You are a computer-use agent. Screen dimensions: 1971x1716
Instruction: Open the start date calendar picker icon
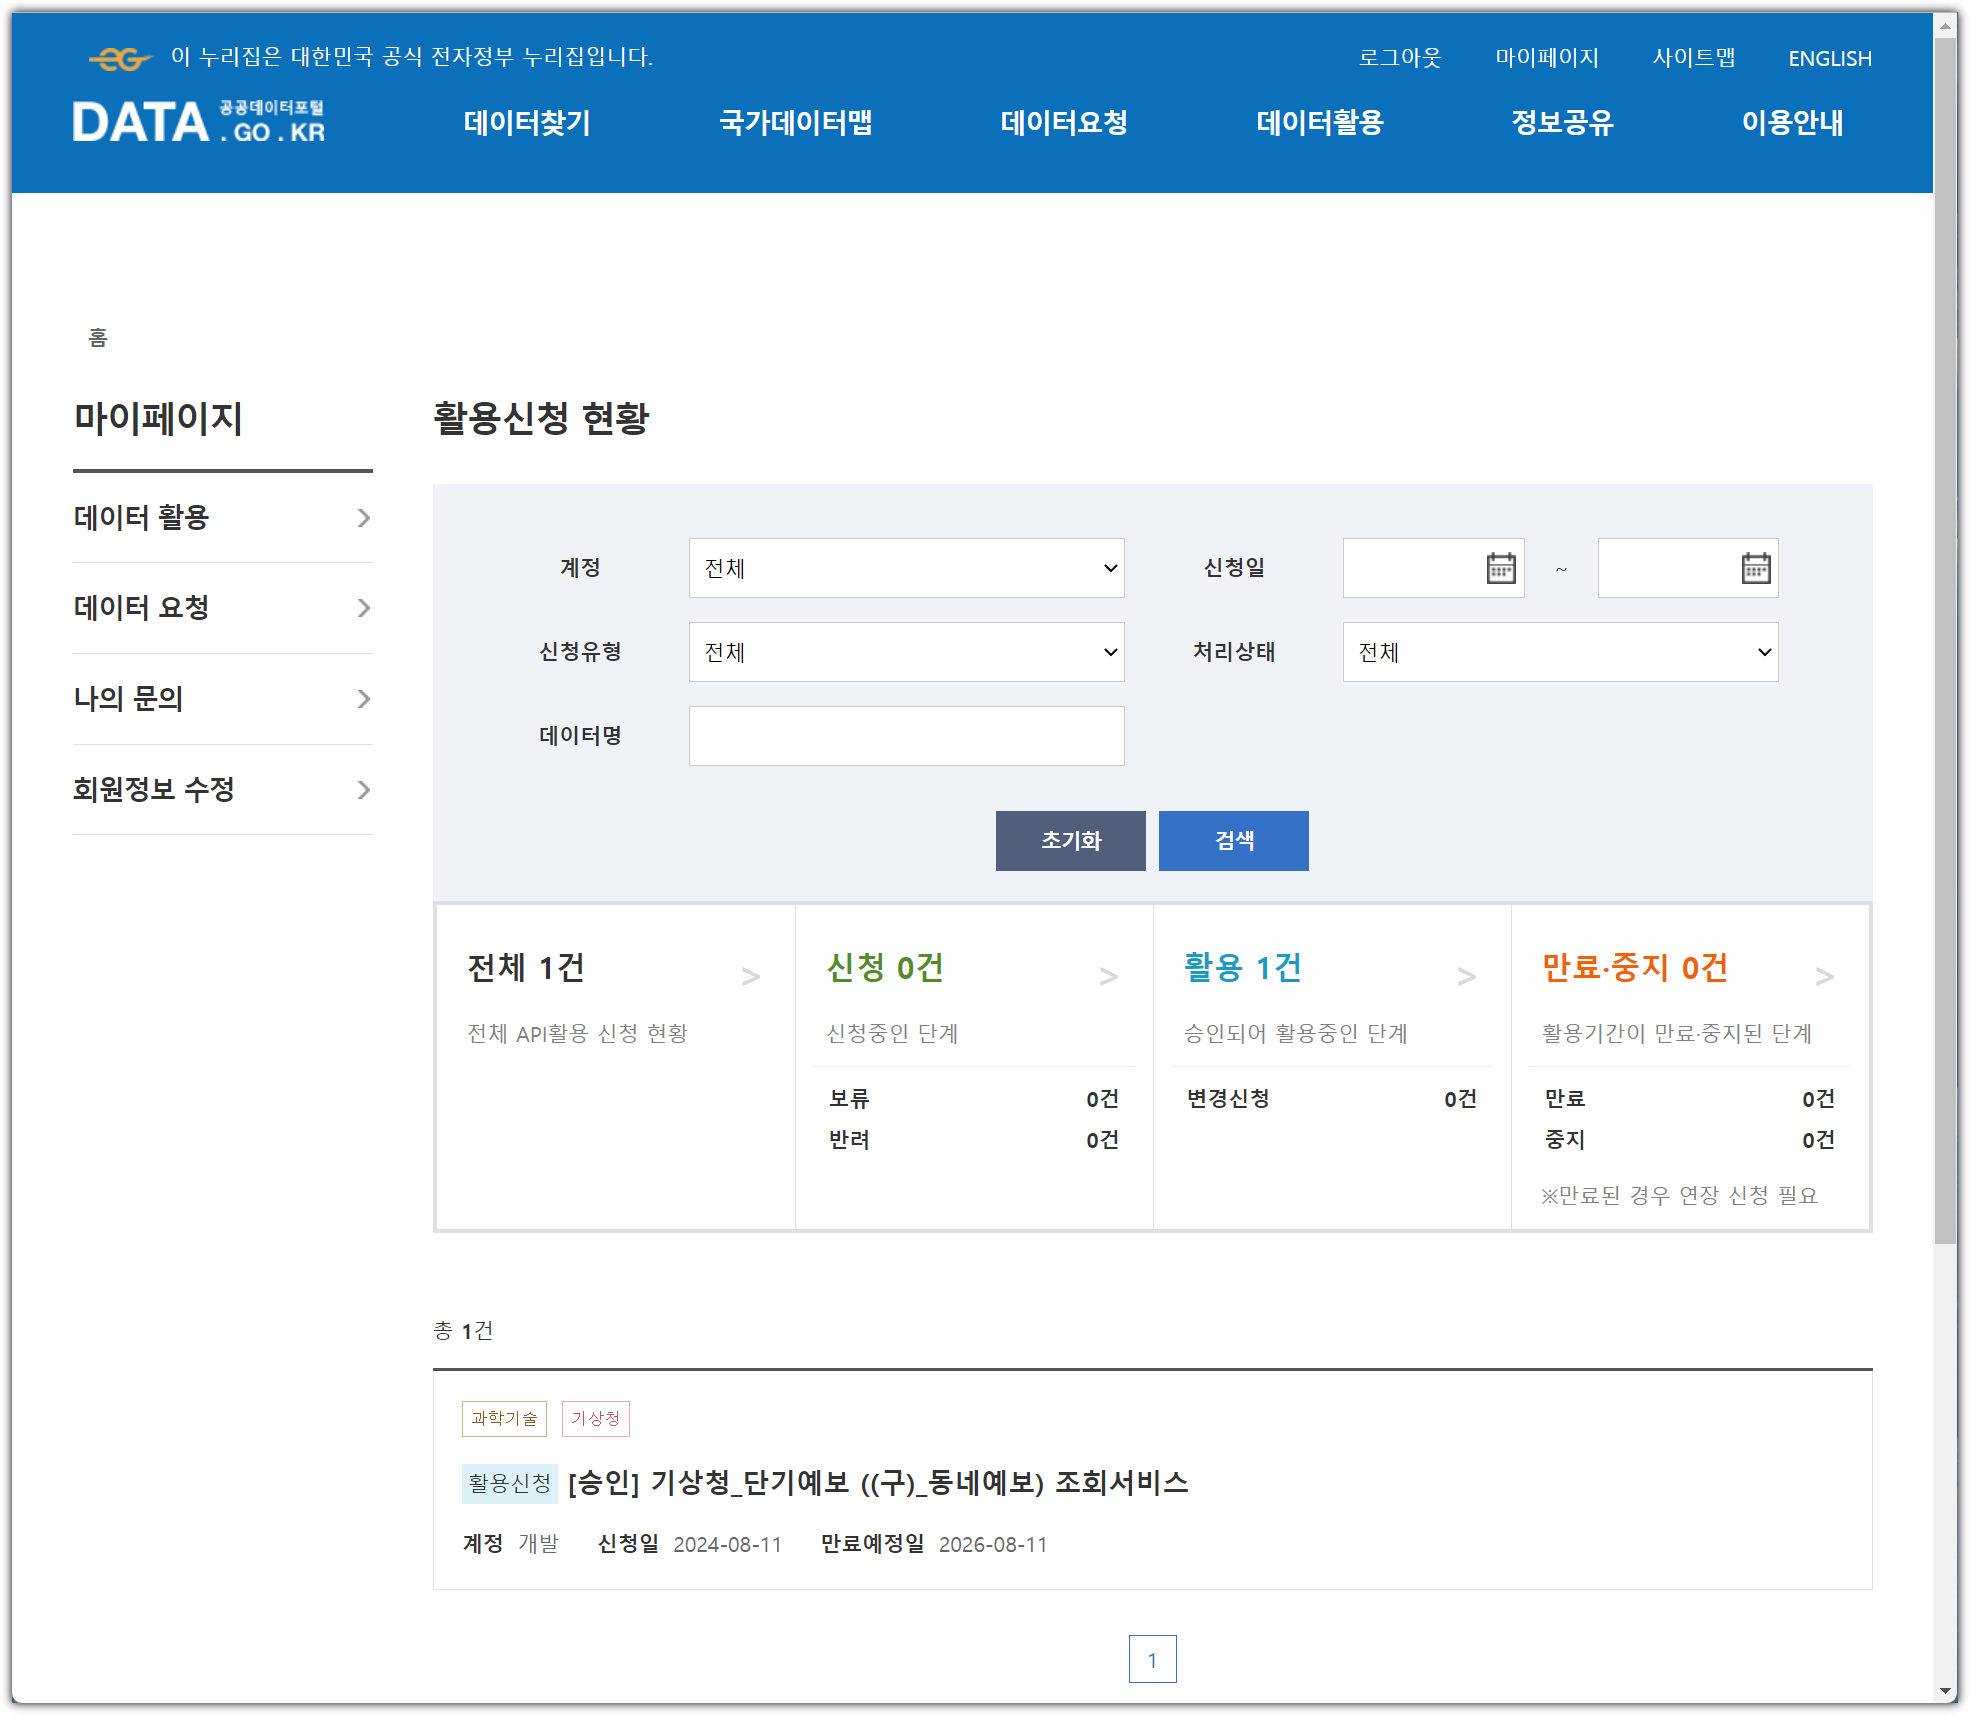(x=1500, y=568)
